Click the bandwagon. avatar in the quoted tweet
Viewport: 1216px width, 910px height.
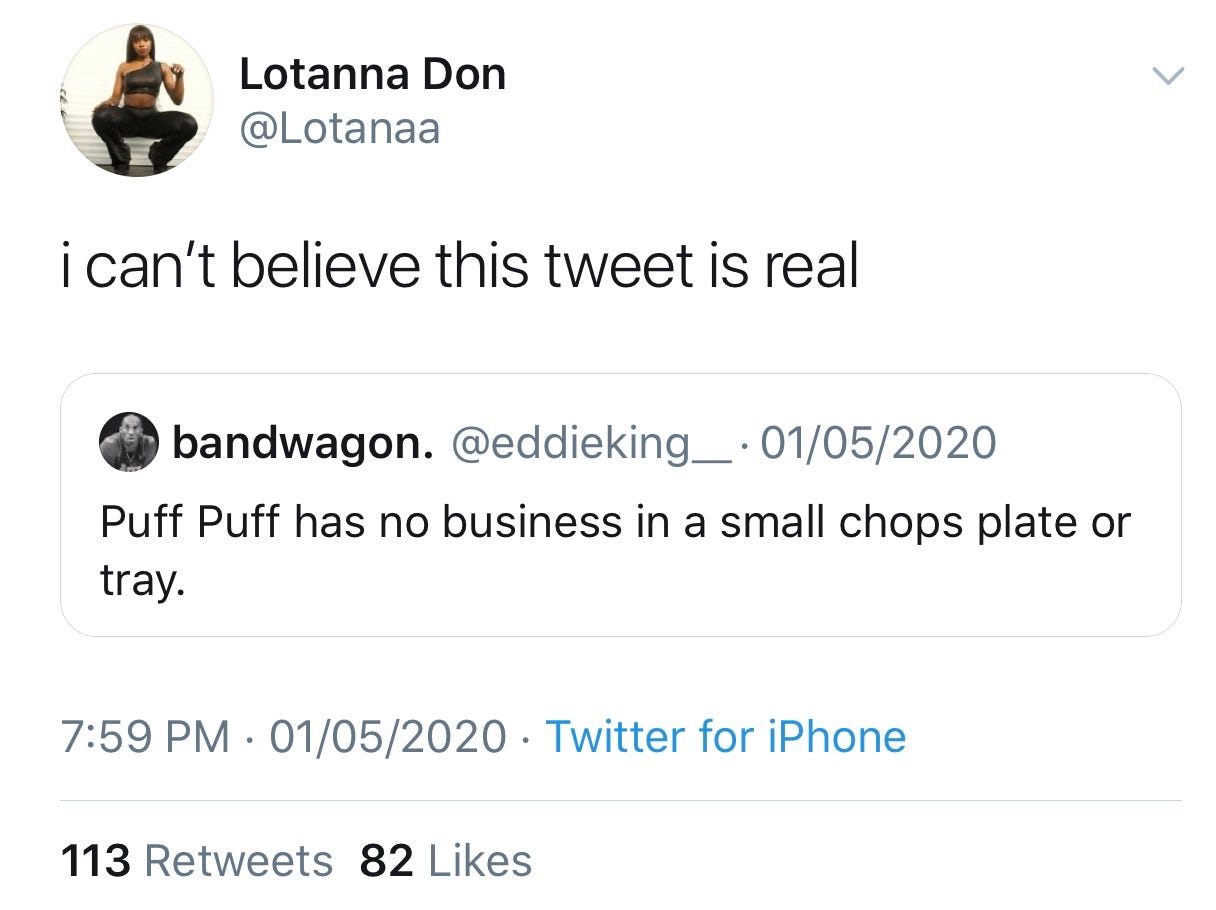tap(129, 441)
